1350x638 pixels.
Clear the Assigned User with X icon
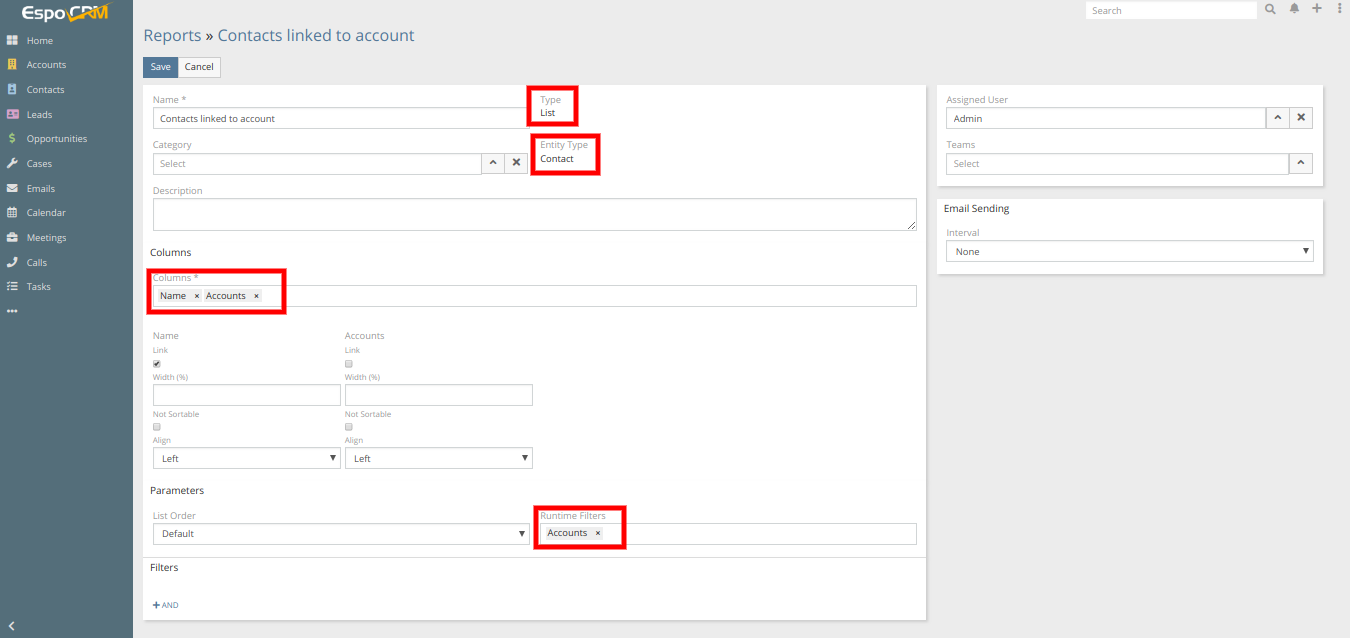click(x=1301, y=118)
